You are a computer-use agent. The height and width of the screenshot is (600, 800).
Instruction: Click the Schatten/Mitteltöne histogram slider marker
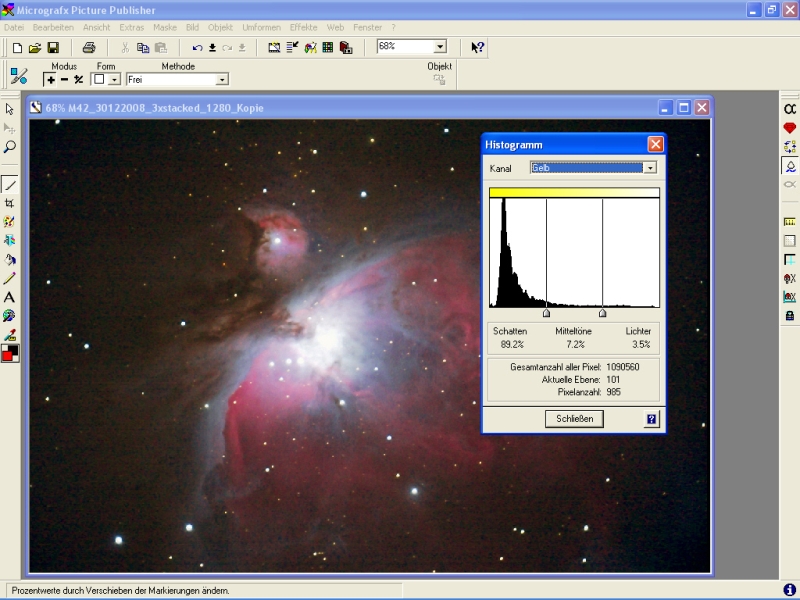[546, 313]
